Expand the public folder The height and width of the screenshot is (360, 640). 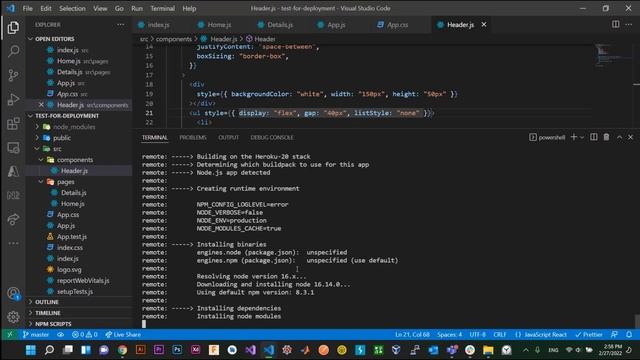point(37,138)
